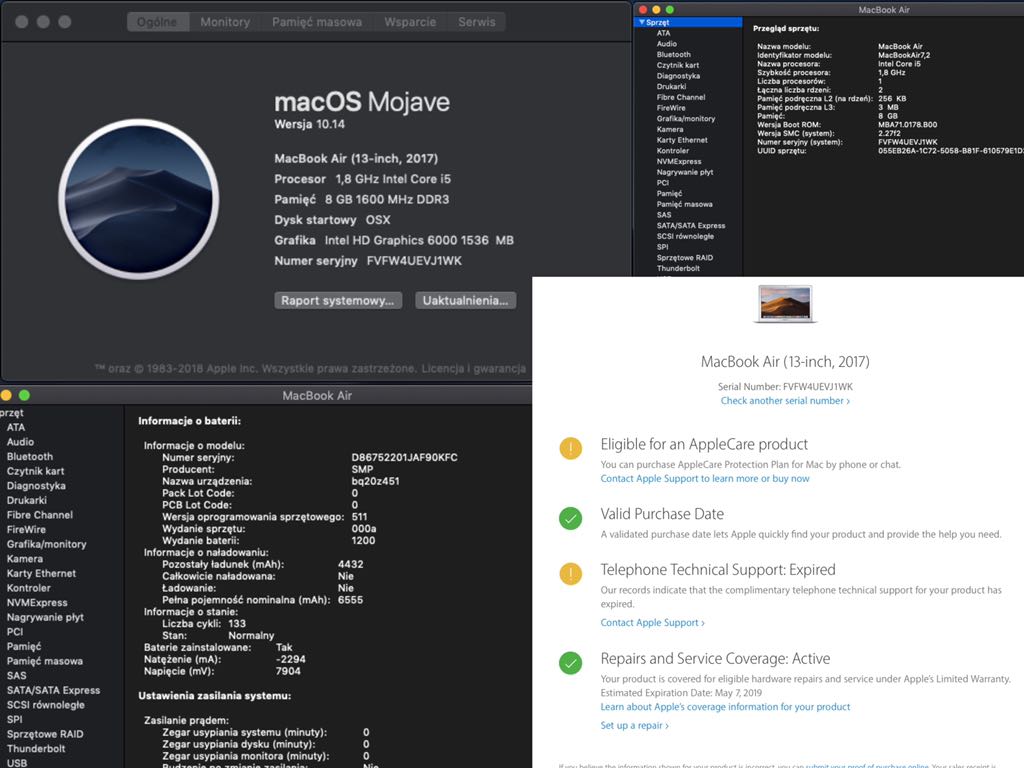Select Kamera in bottom-left window sidebar

tap(25, 559)
